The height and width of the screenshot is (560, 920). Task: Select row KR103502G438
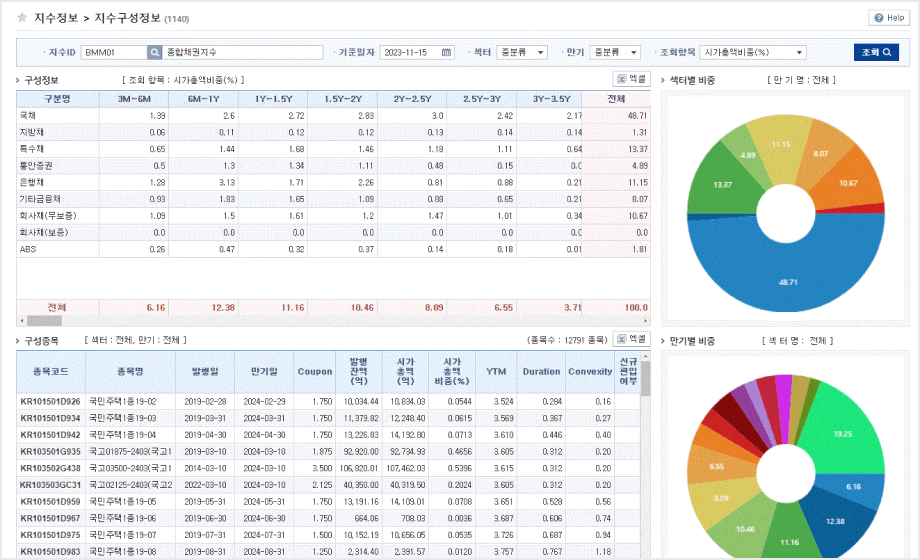(x=329, y=468)
